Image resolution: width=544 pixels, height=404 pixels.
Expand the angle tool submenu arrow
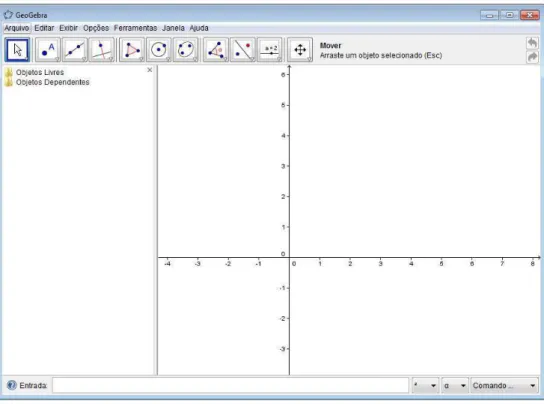pos(225,59)
